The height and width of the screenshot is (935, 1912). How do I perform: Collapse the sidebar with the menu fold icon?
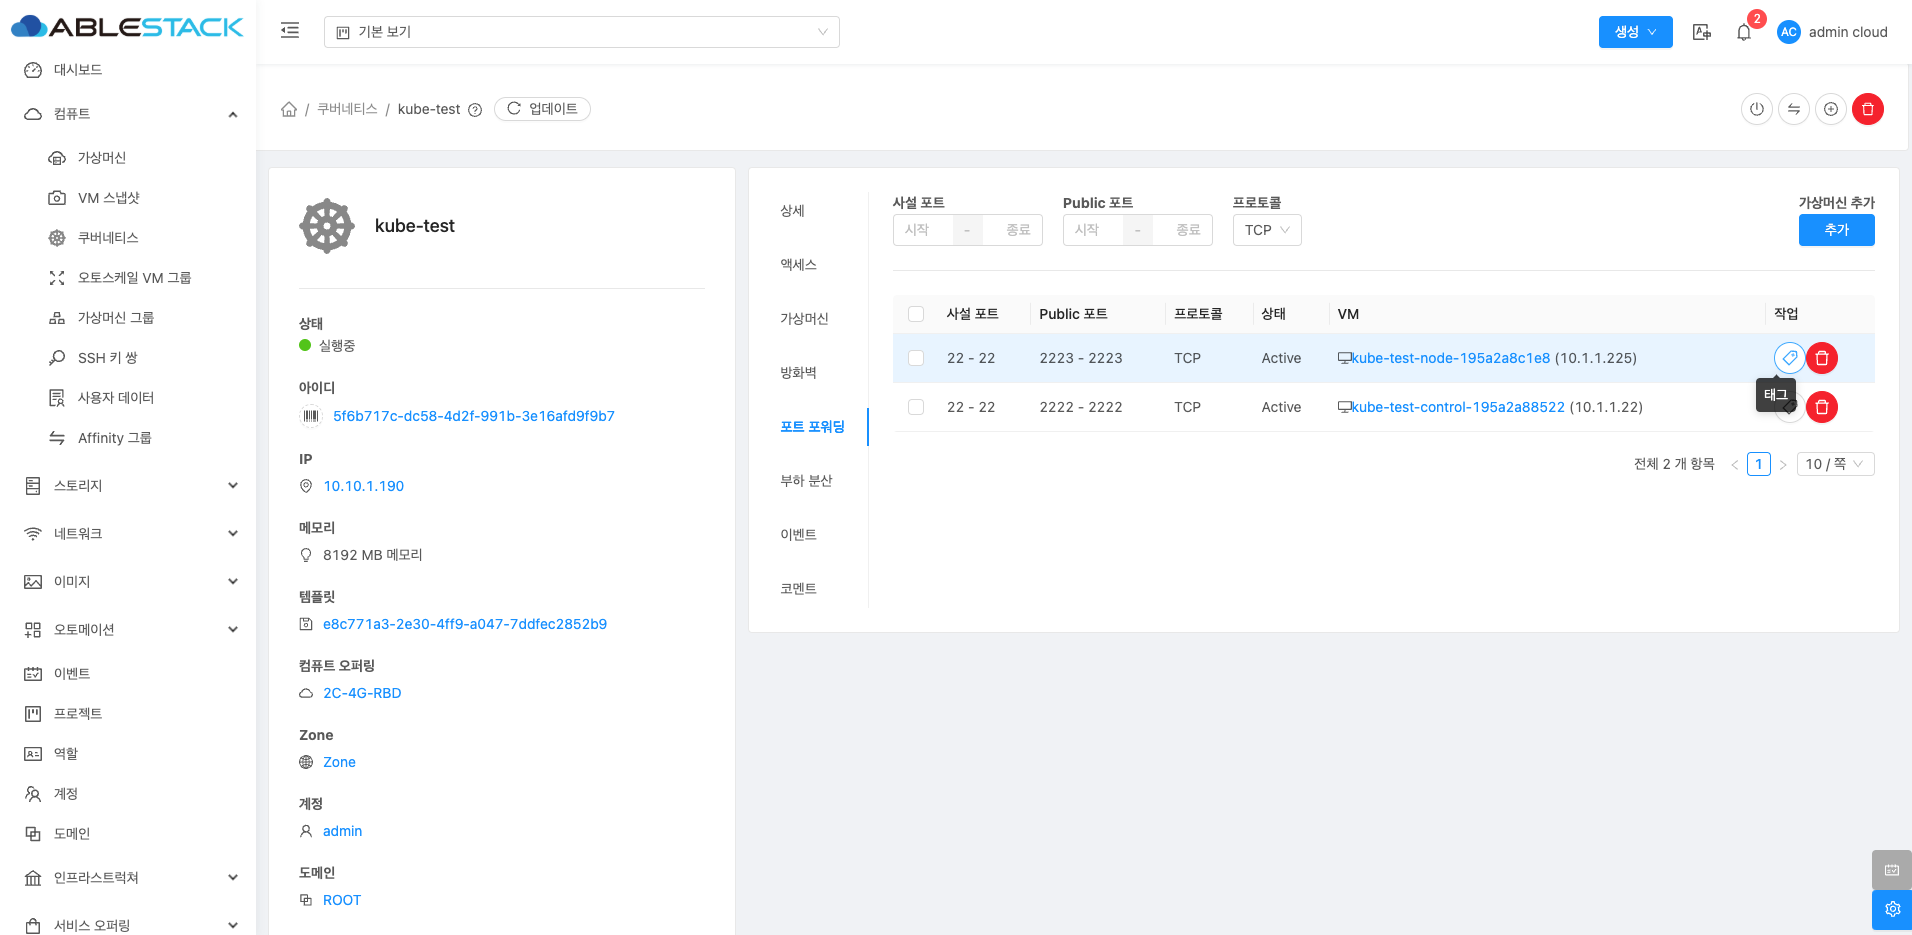click(290, 31)
